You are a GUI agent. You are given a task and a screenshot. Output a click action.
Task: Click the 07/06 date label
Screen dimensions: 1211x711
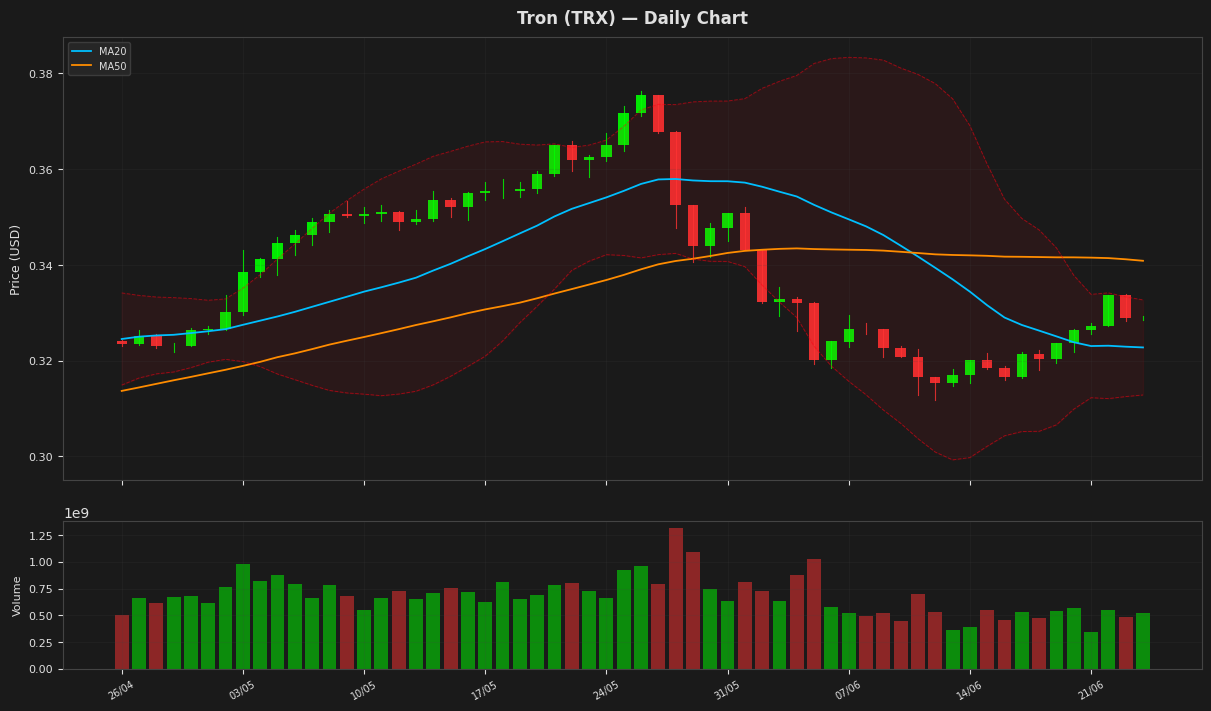pyautogui.click(x=847, y=690)
